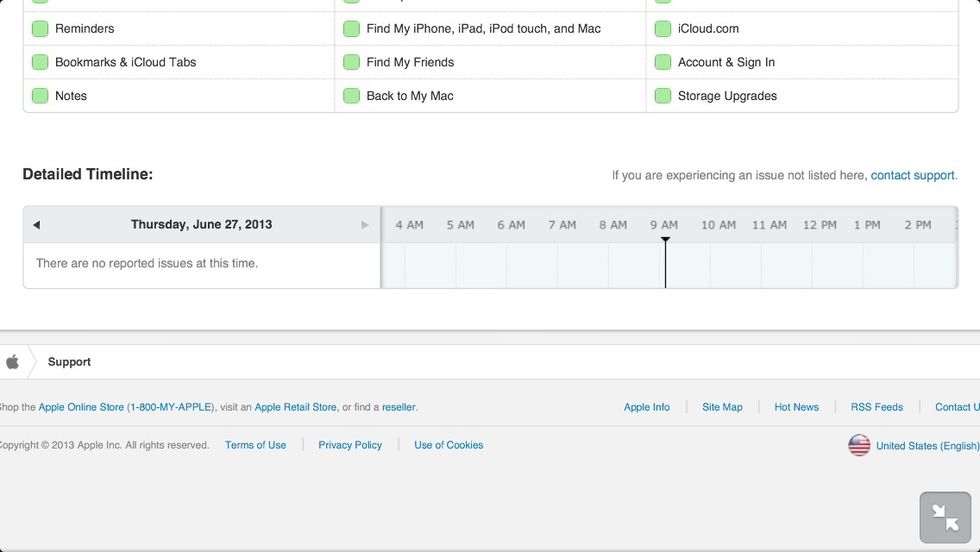The height and width of the screenshot is (552, 980).
Task: Open the contact support link
Action: (x=912, y=175)
